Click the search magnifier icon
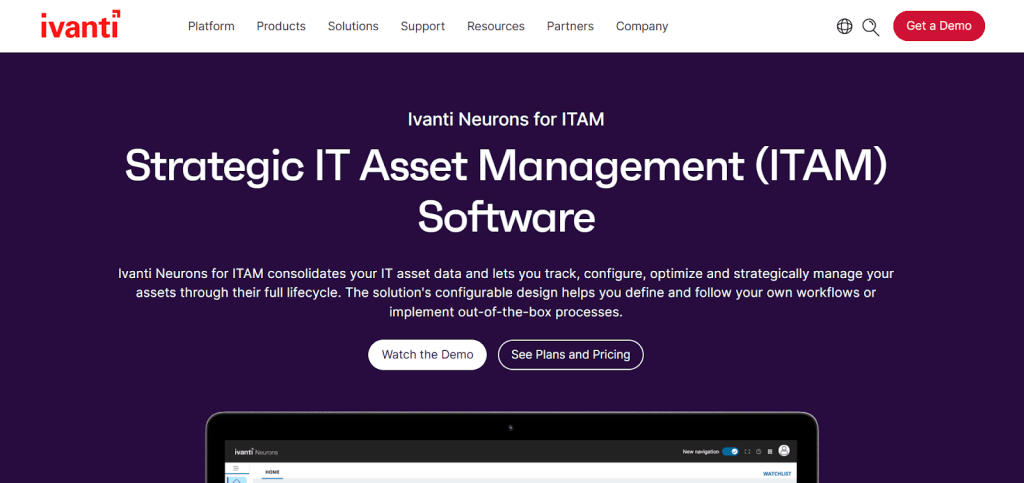1024x483 pixels. click(x=870, y=26)
